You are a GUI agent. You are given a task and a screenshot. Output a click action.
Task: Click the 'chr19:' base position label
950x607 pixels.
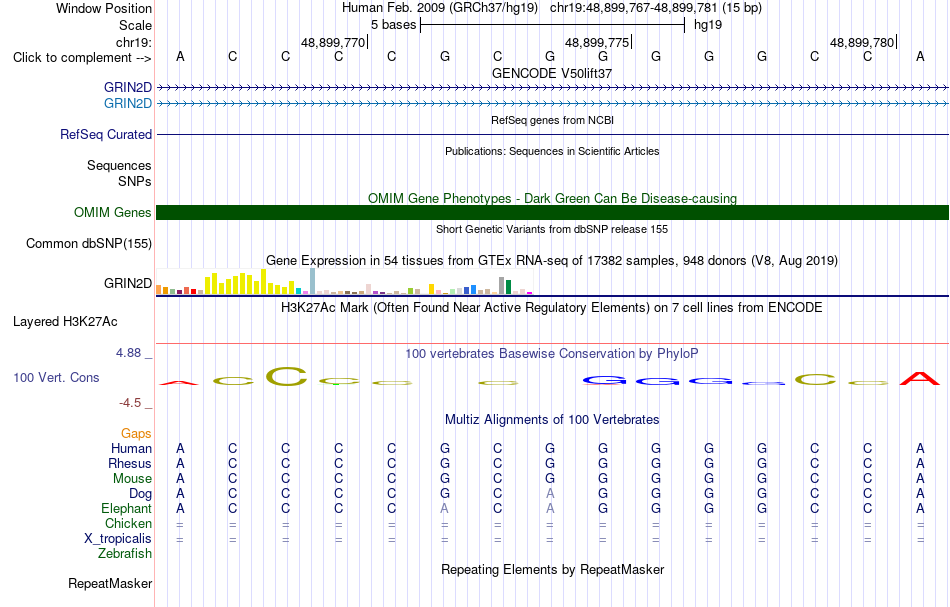pyautogui.click(x=134, y=42)
